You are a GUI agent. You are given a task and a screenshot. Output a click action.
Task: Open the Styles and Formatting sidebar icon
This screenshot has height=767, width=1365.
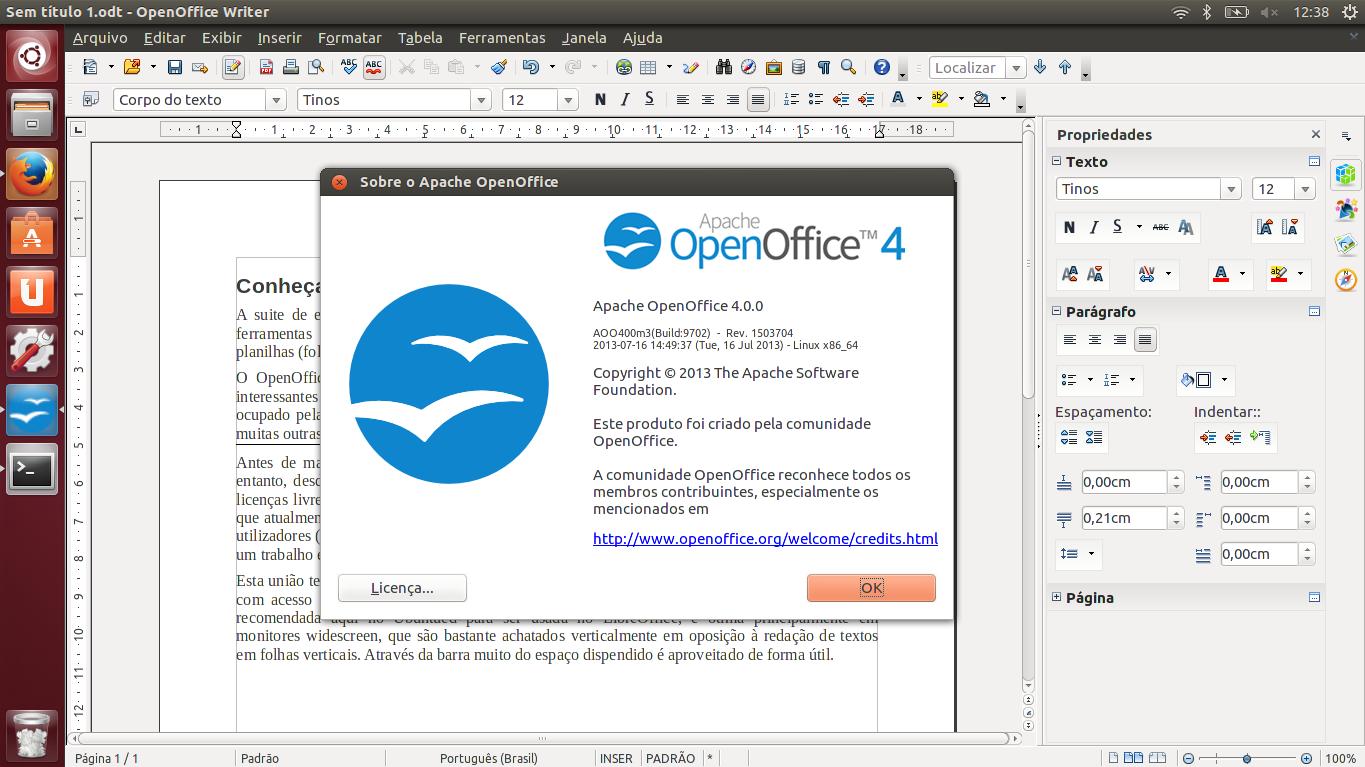pos(1346,209)
